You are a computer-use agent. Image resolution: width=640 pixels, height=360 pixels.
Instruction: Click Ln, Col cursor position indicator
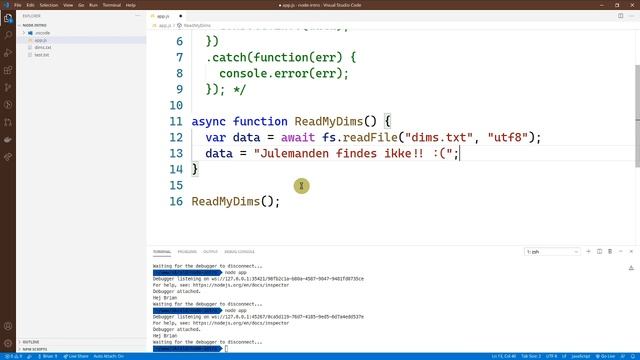click(504, 356)
